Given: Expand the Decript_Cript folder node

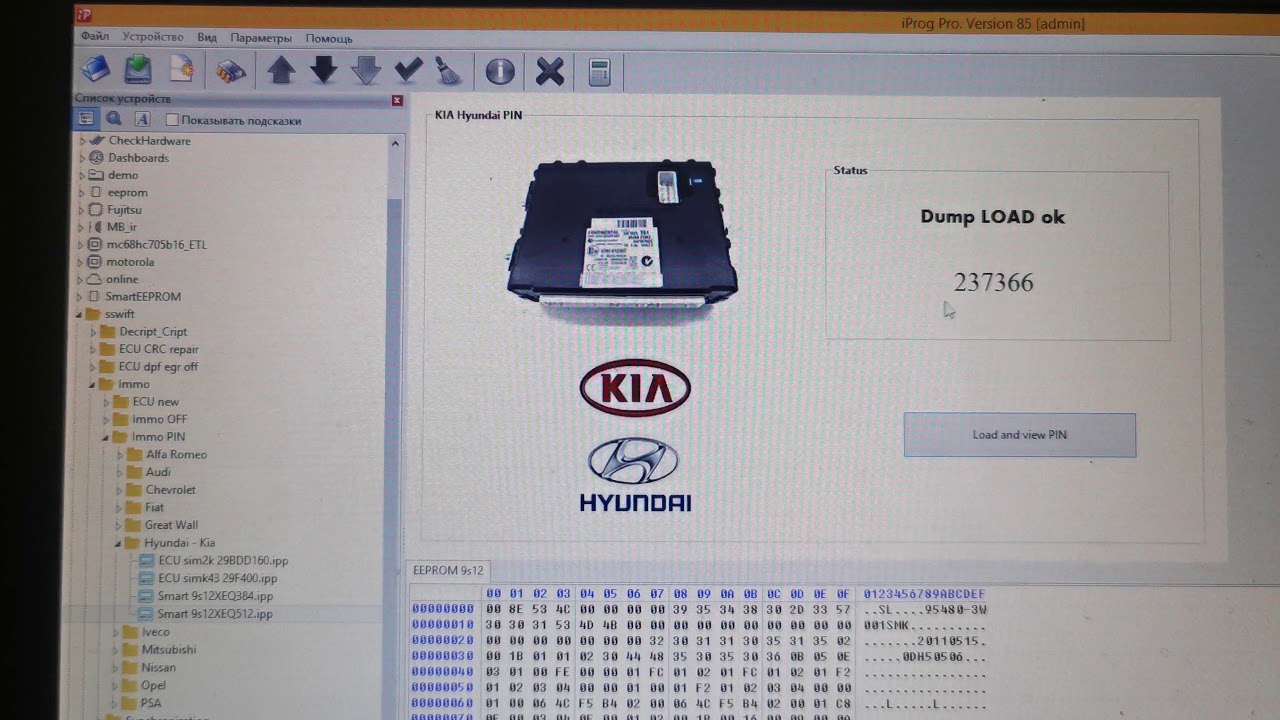Looking at the screenshot, I should (94, 332).
